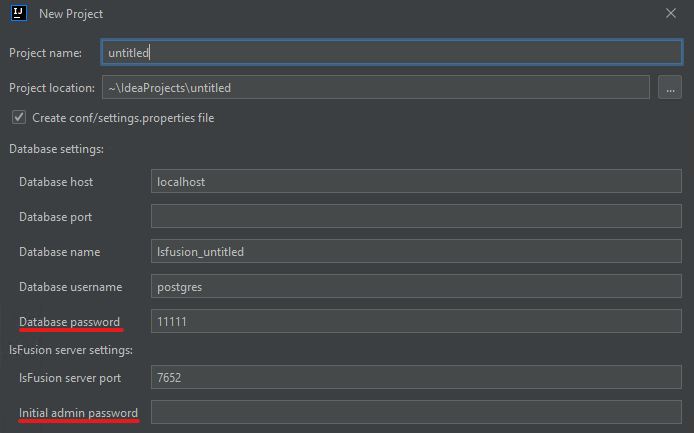Click the New Project title text
694x433 pixels.
(x=71, y=14)
